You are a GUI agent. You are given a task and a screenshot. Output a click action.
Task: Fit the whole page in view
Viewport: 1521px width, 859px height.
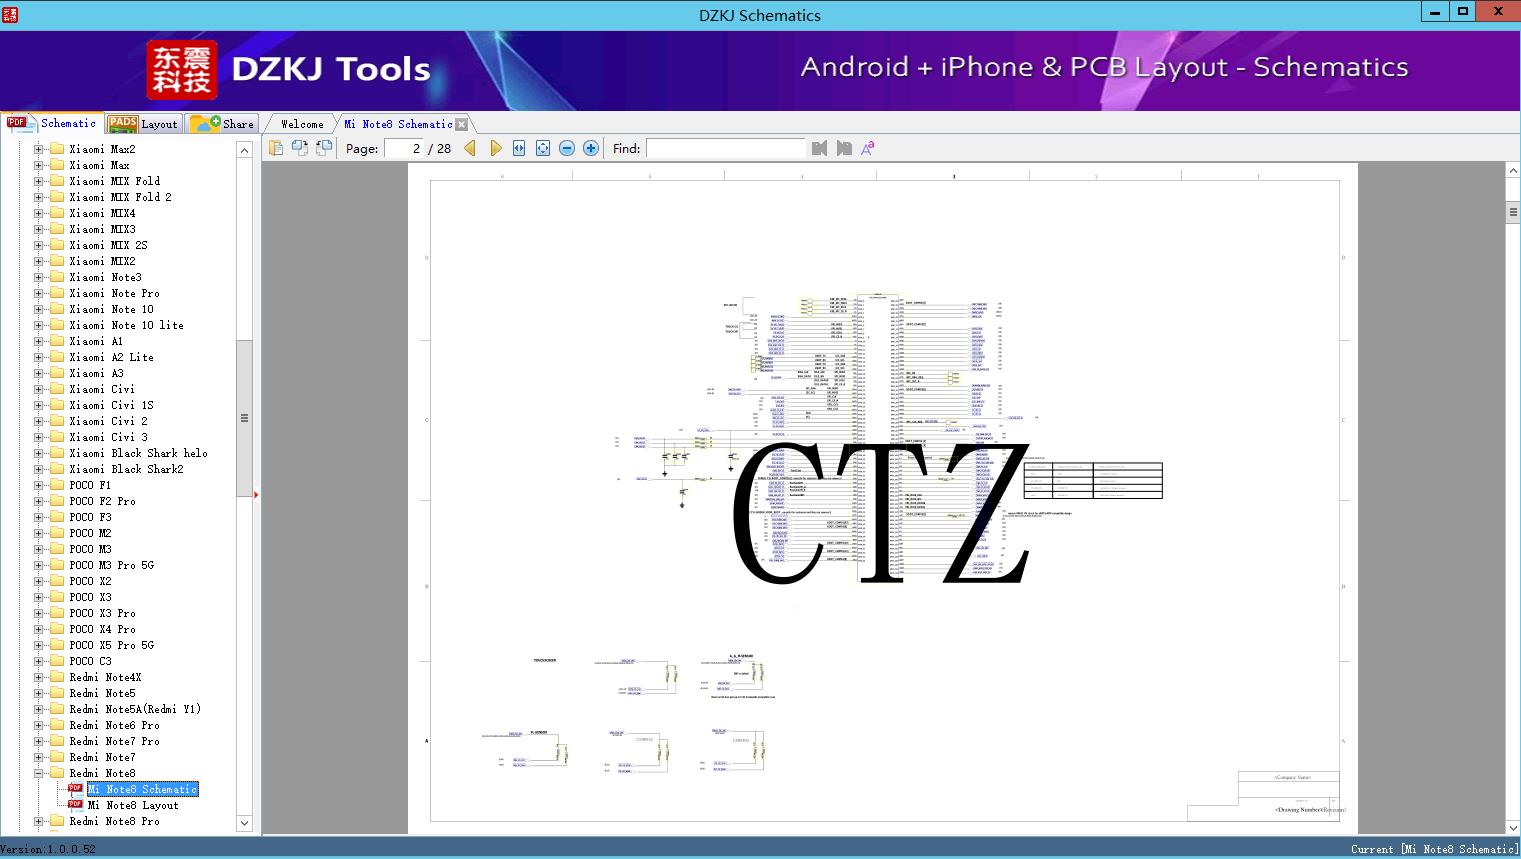coord(543,148)
